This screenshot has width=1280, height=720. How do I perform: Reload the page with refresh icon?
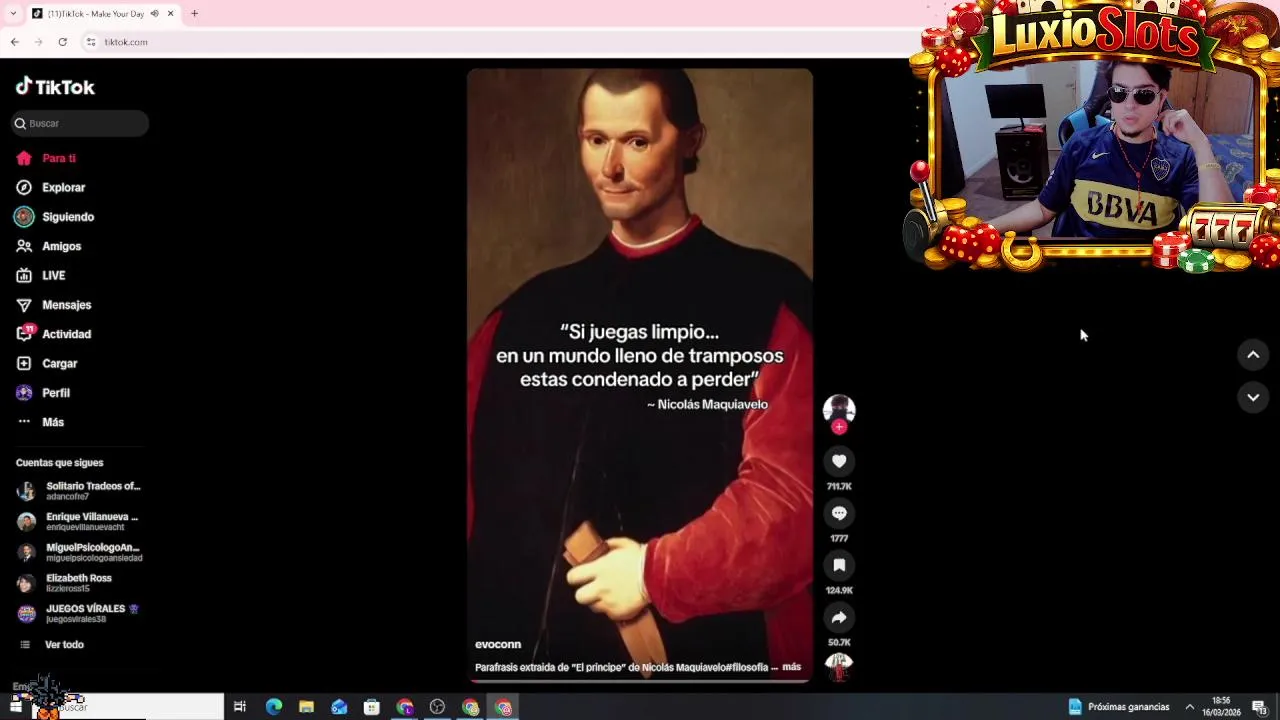coord(62,42)
